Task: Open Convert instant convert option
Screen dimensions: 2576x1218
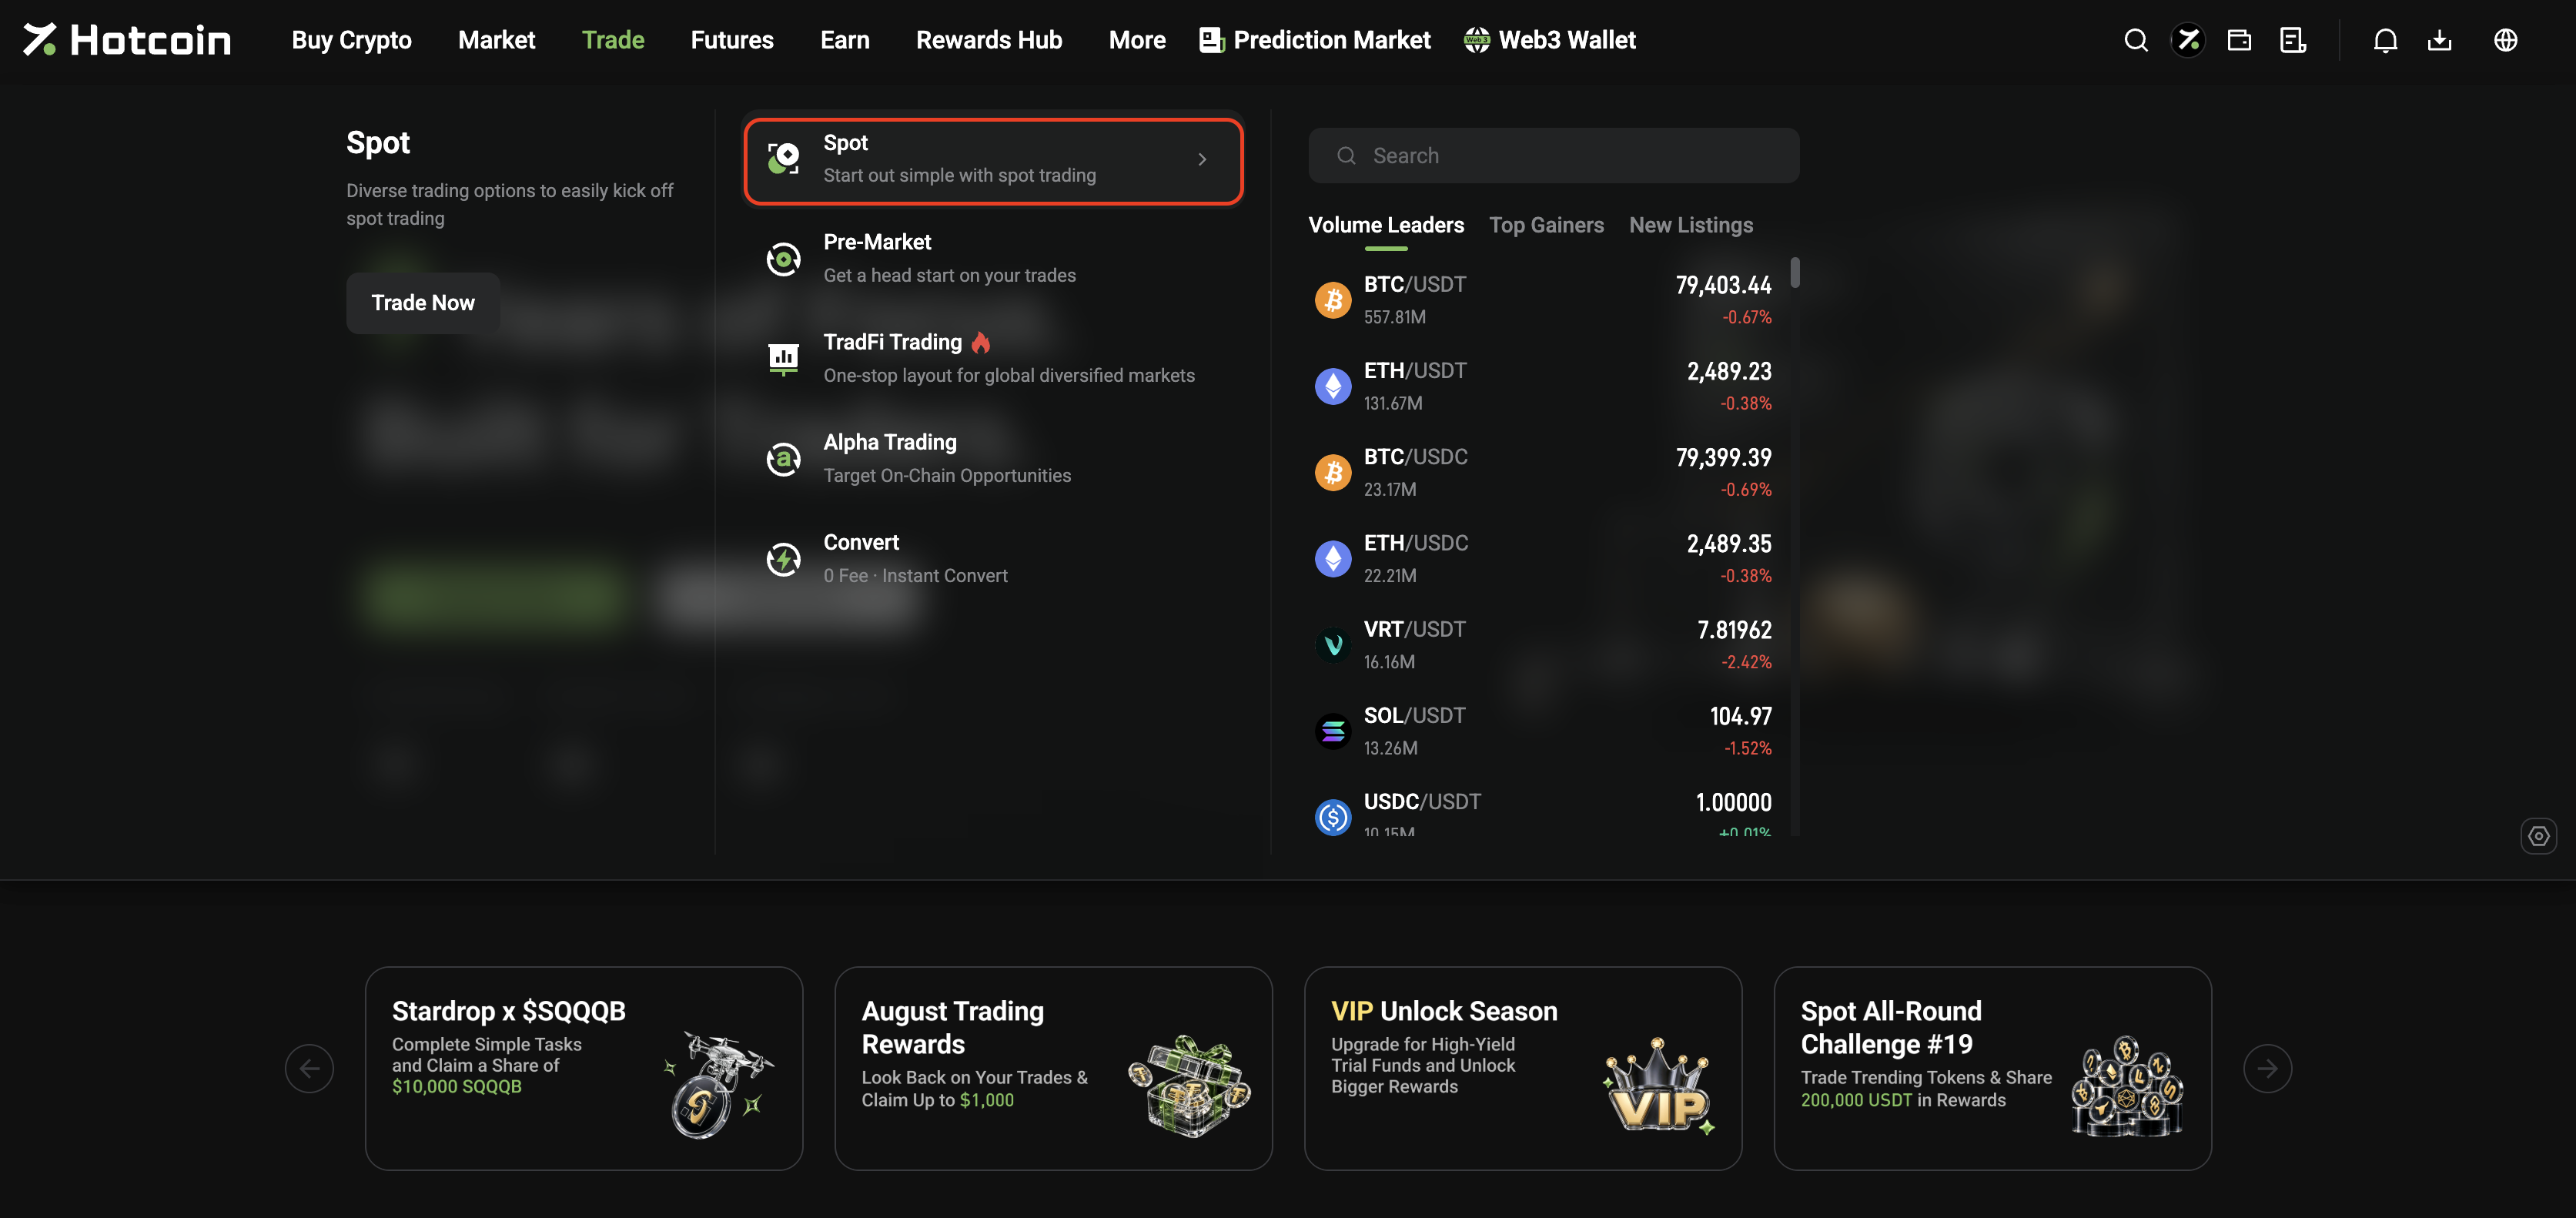Action: click(x=993, y=559)
